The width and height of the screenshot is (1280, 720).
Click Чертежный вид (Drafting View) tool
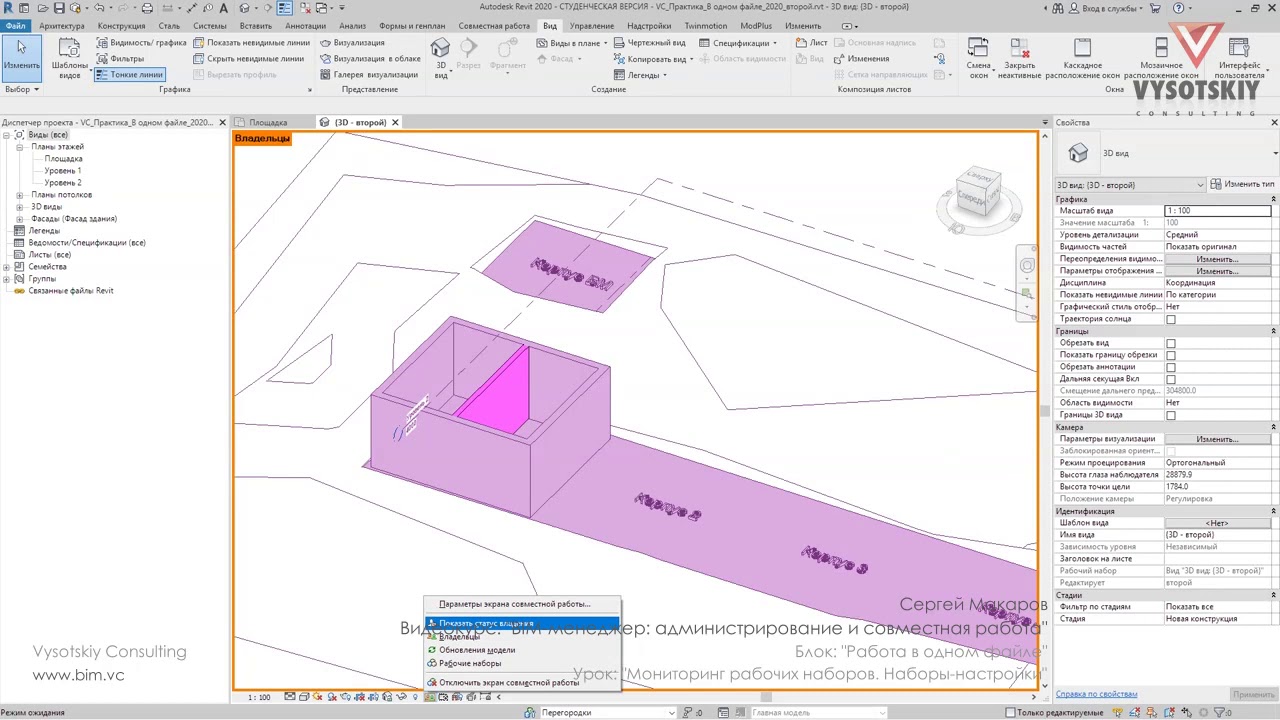649,43
